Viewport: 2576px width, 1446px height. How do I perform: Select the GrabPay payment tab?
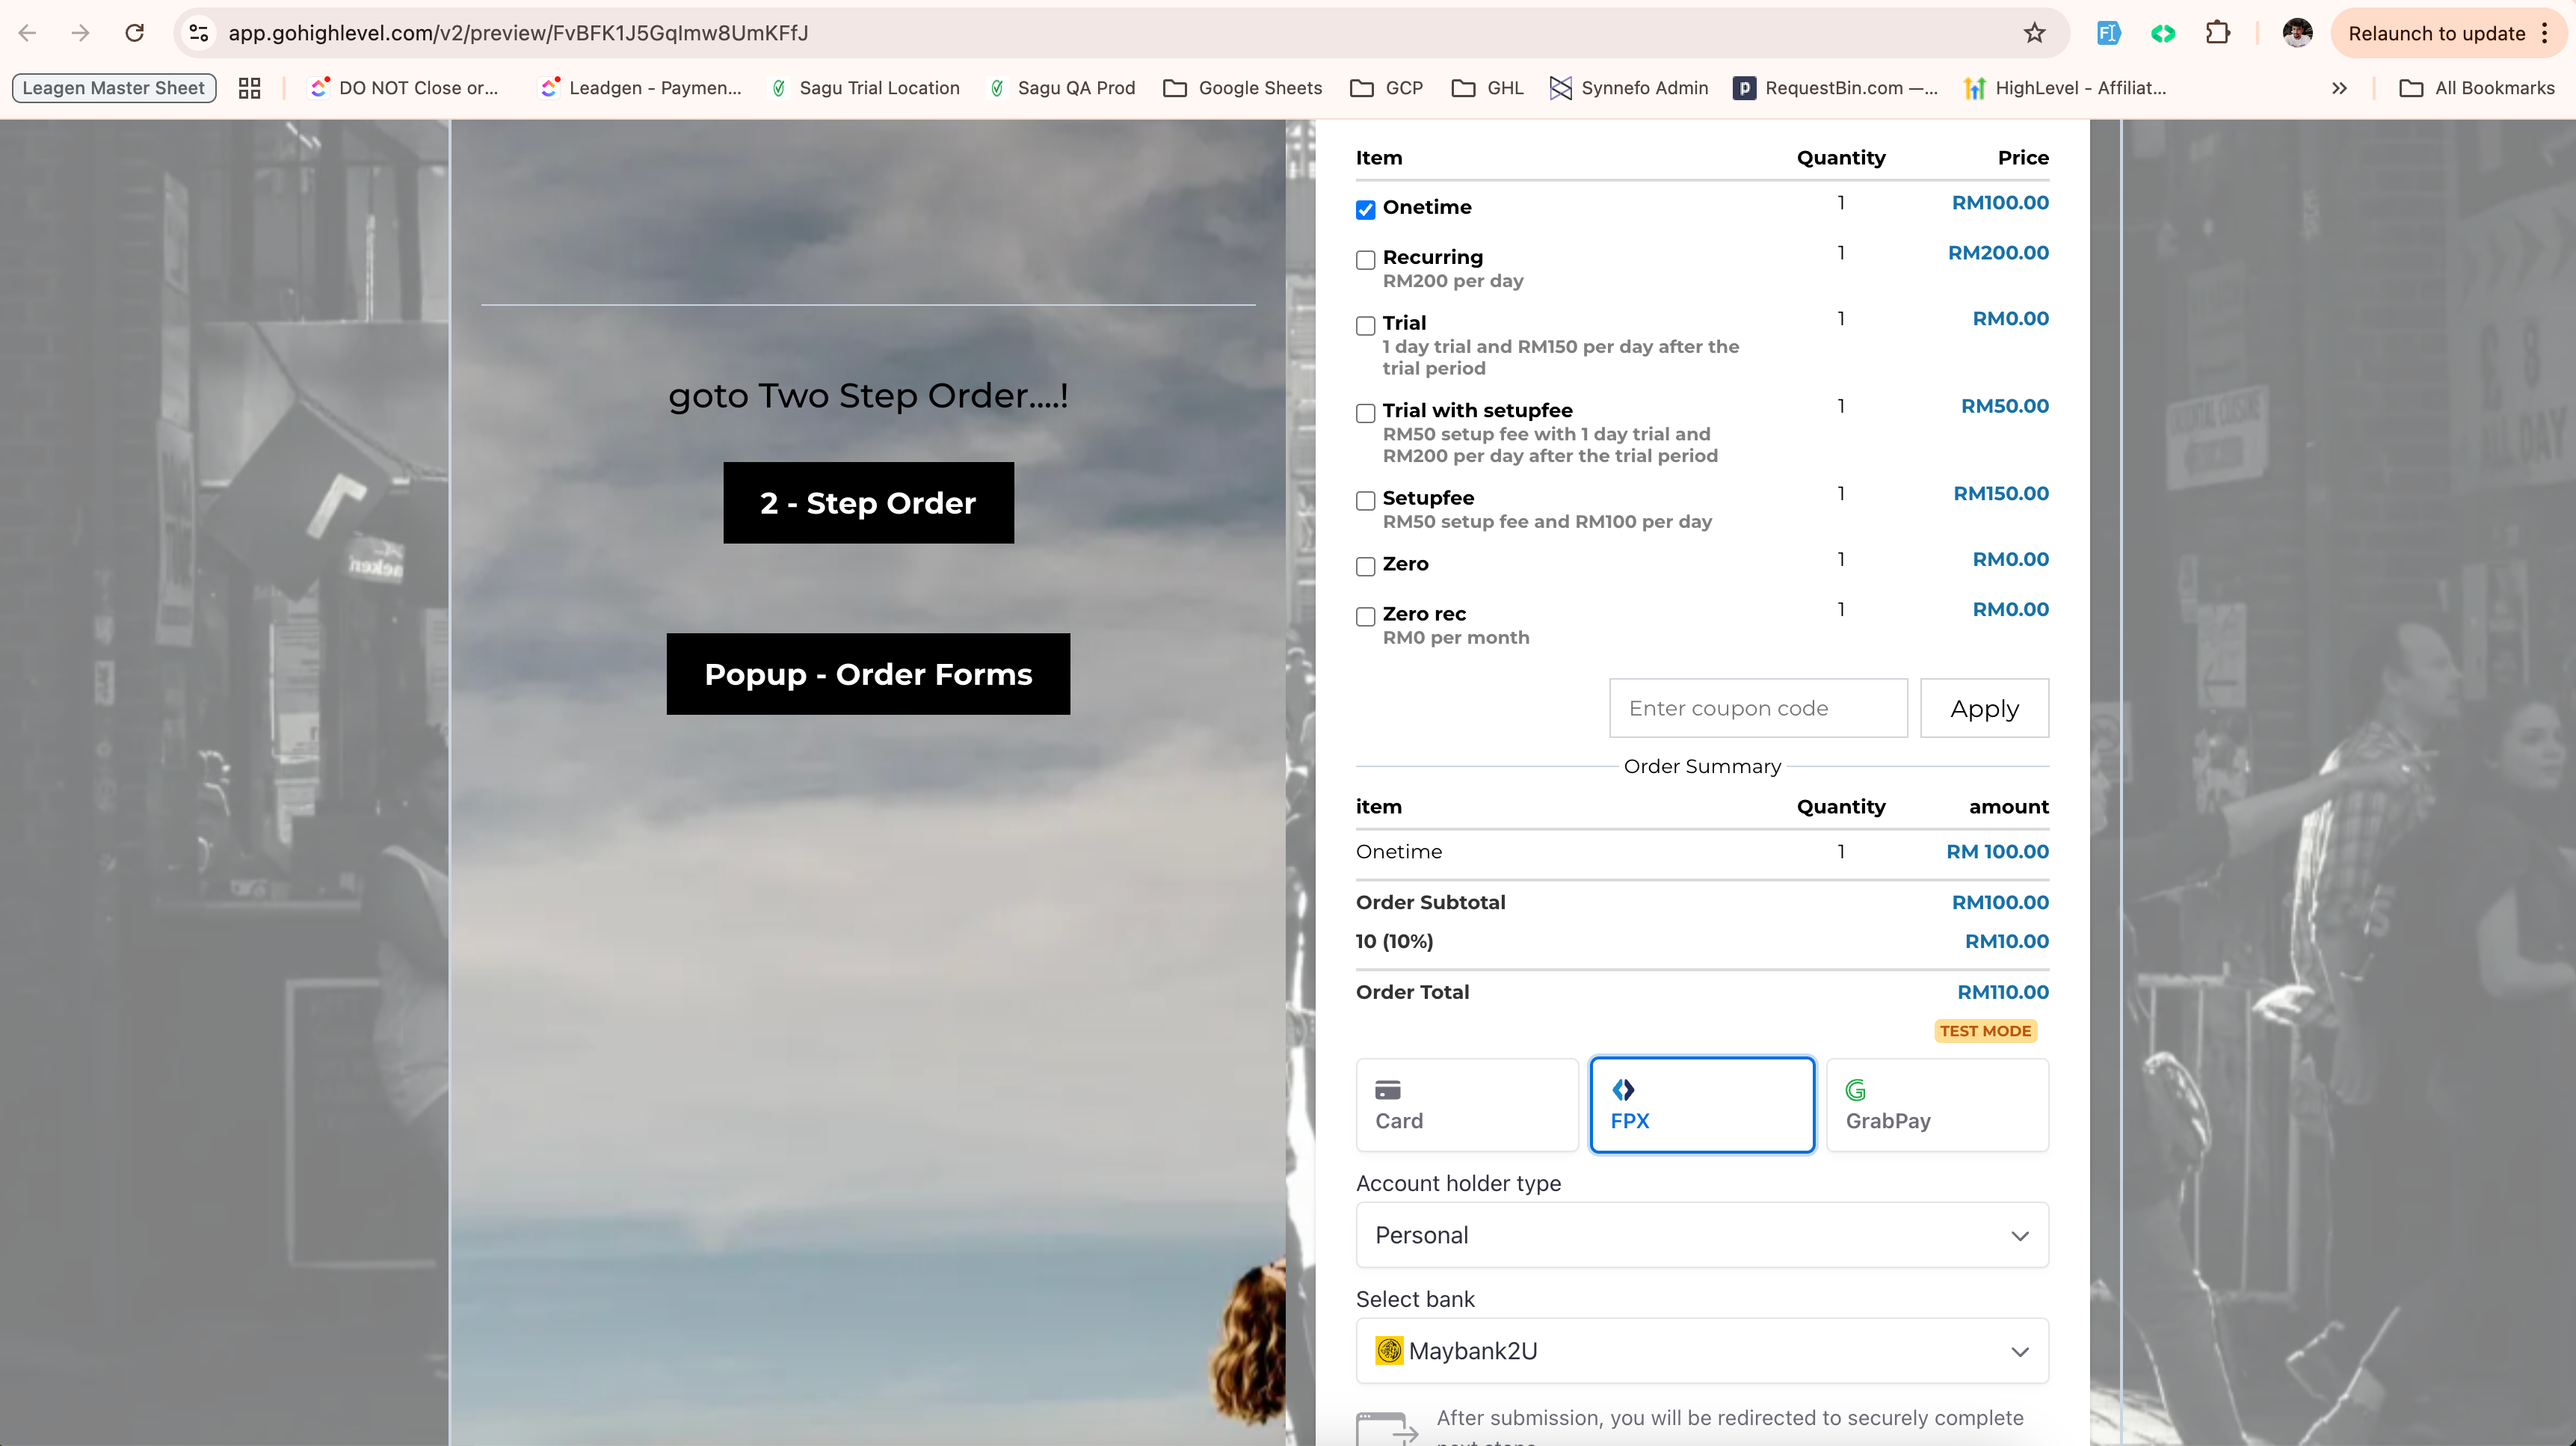pos(1937,1105)
